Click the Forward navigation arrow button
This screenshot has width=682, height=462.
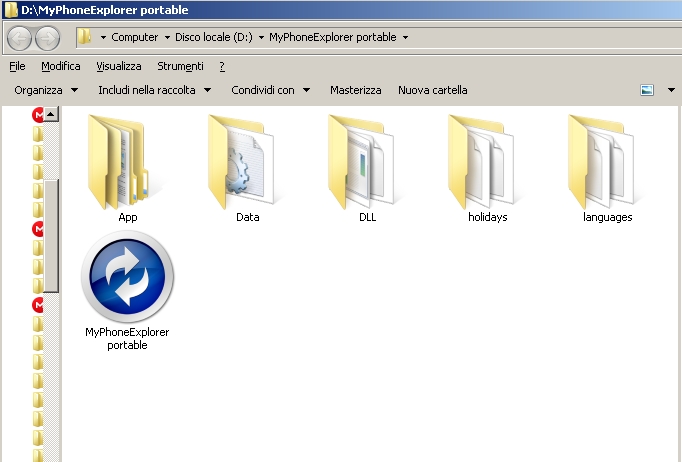(x=47, y=38)
